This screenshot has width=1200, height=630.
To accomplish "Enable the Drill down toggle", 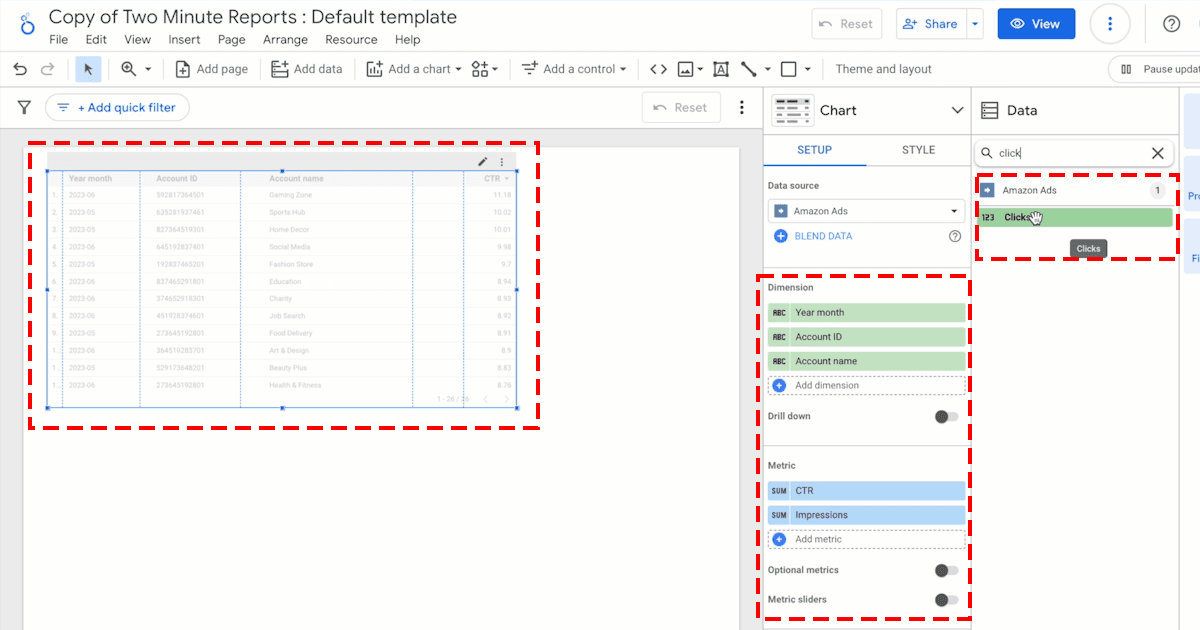I will tap(946, 416).
